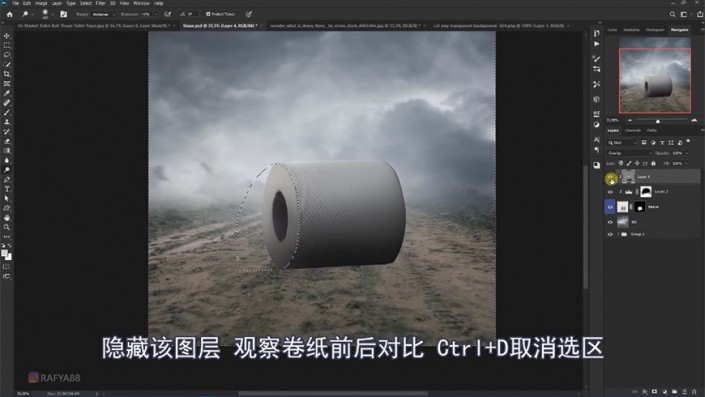Click the BG layer thumbnail
The height and width of the screenshot is (397, 705).
623,222
